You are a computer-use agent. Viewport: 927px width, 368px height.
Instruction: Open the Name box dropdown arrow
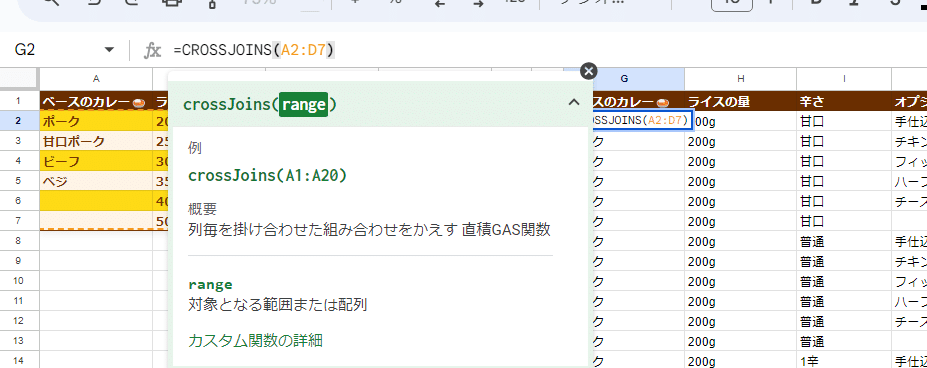[109, 50]
